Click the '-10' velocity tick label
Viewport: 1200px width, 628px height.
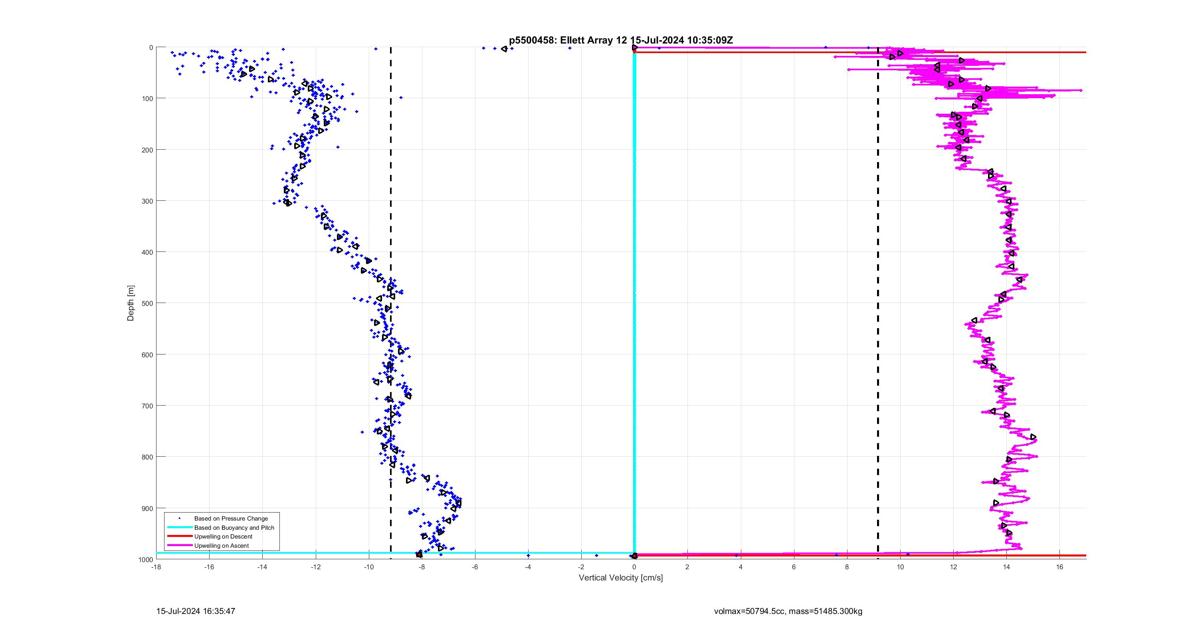[x=368, y=567]
